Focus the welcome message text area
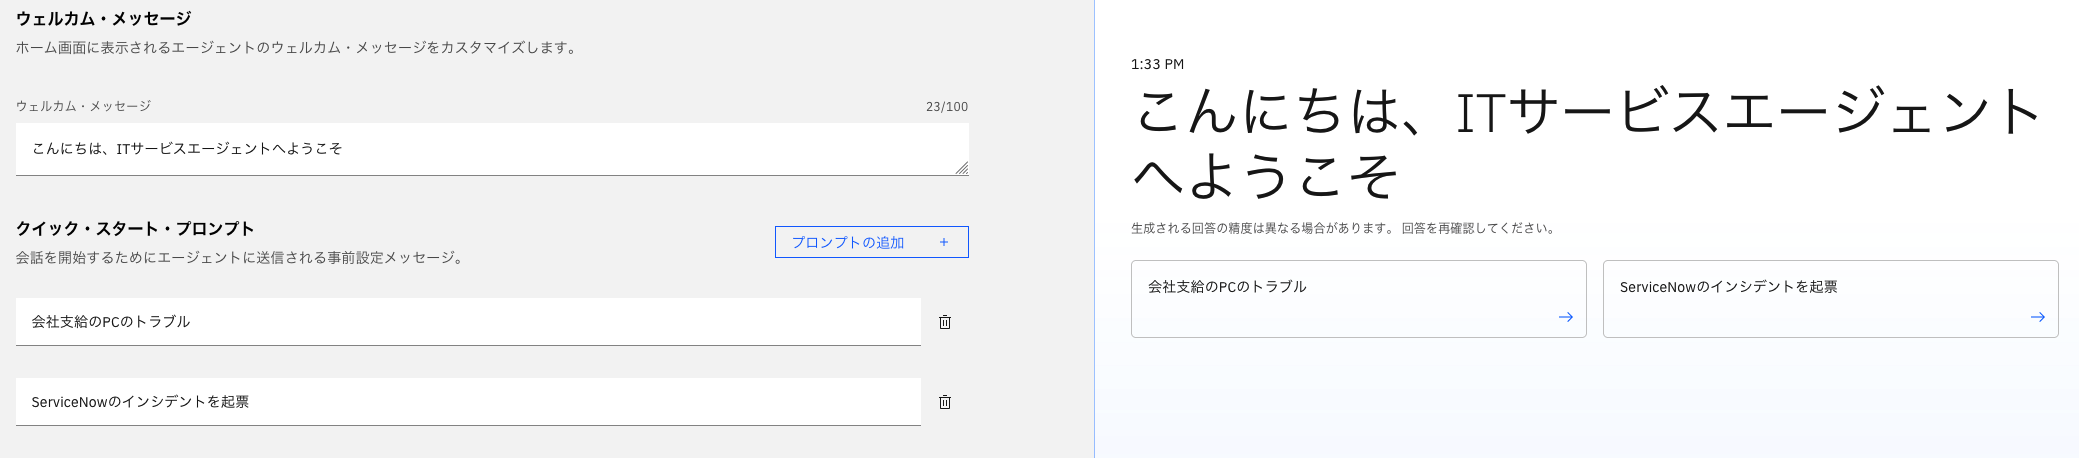 [490, 149]
